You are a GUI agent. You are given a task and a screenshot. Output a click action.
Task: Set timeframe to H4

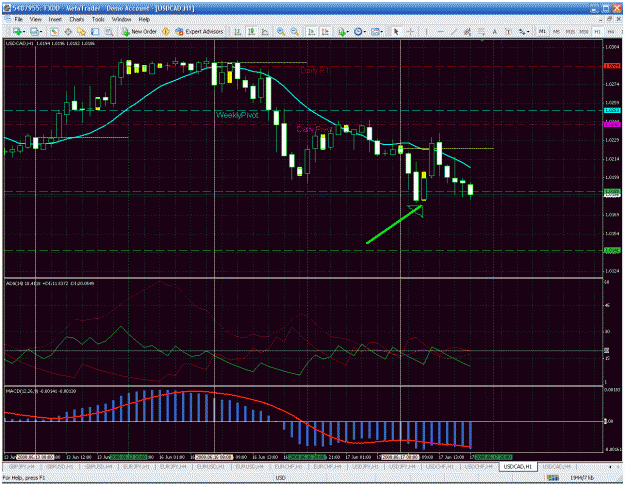611,31
